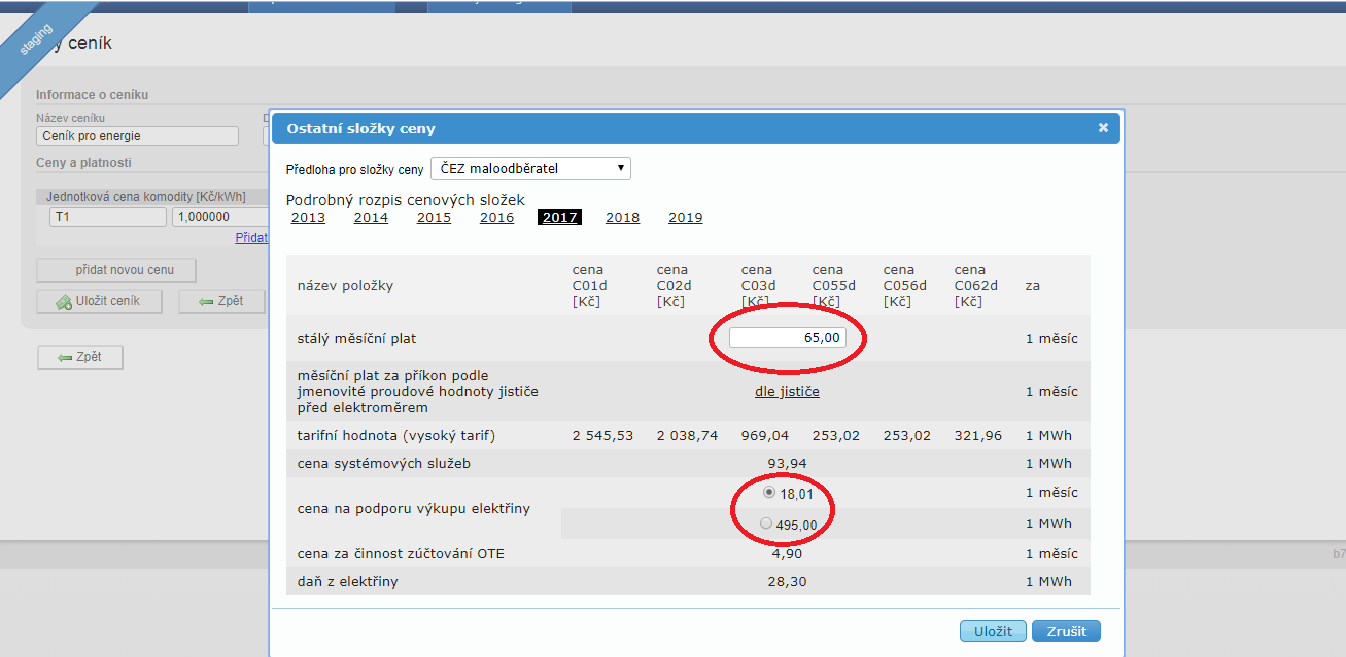Viewport: 1346px width, 657px height.
Task: Open the 2016 price breakdown
Action: (496, 218)
